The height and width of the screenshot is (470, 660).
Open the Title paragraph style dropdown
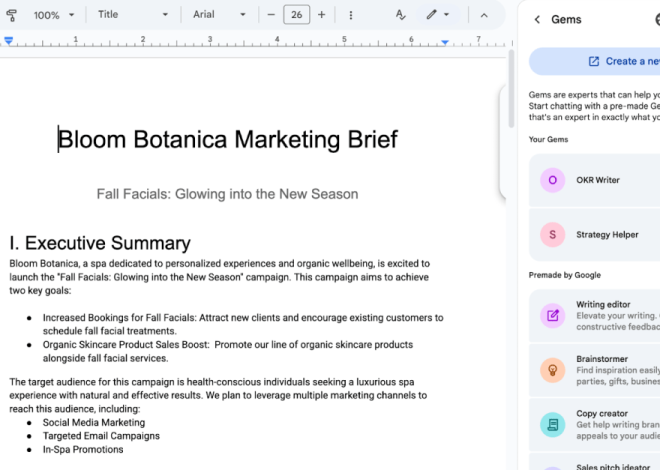(133, 15)
